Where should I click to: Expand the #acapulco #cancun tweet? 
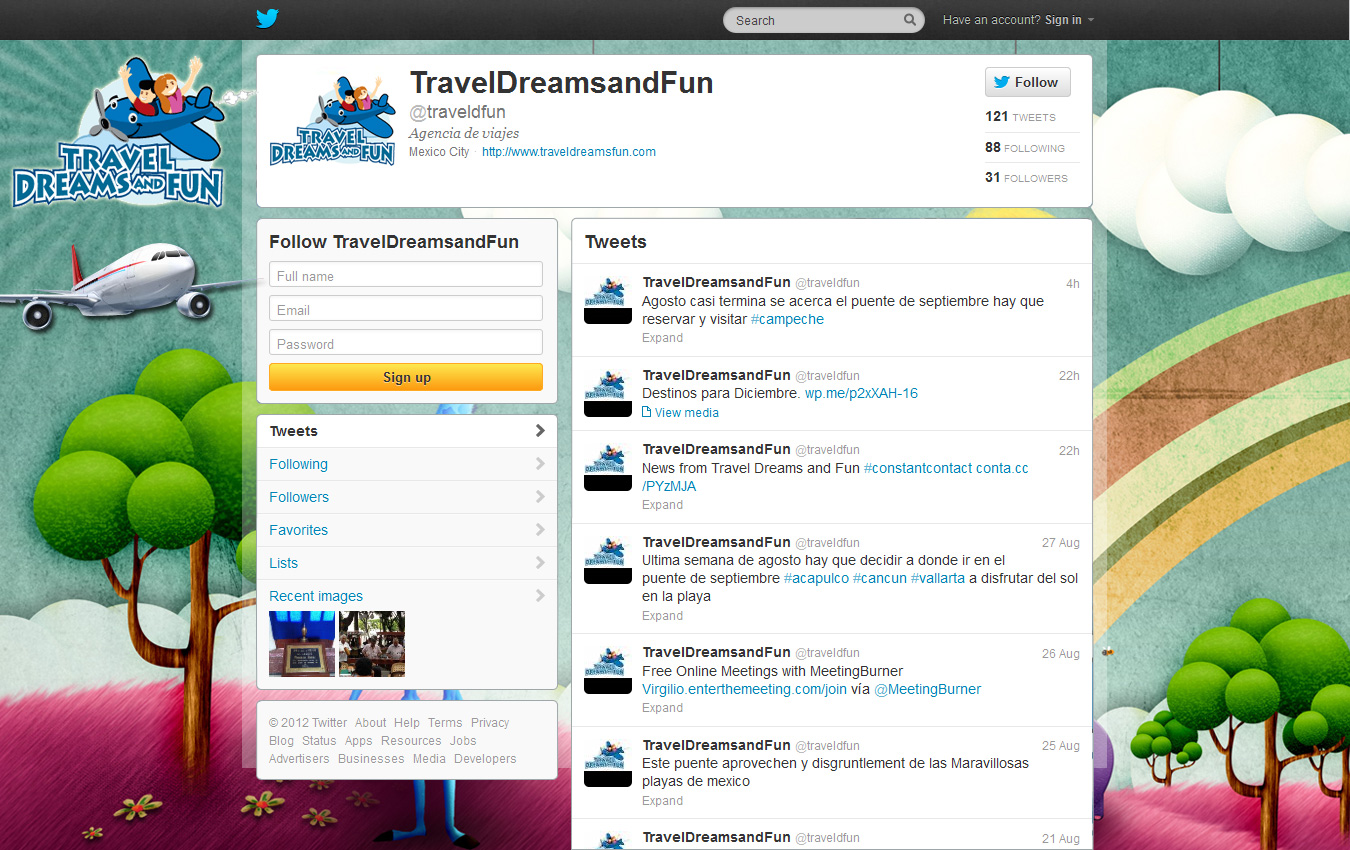(x=662, y=616)
